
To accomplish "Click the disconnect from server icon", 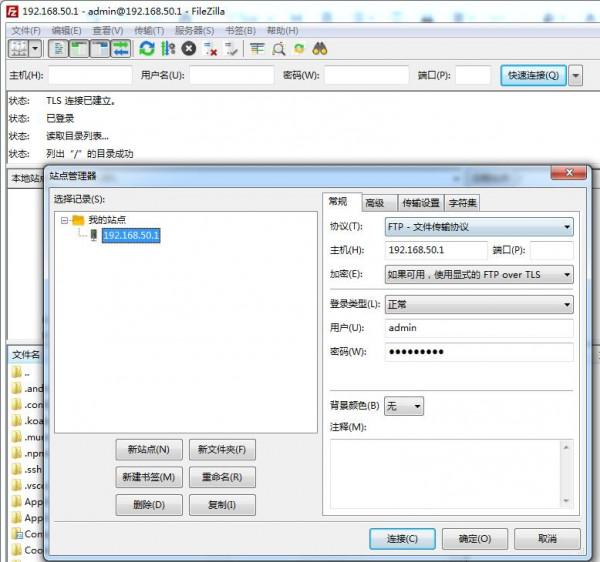I will click(210, 48).
